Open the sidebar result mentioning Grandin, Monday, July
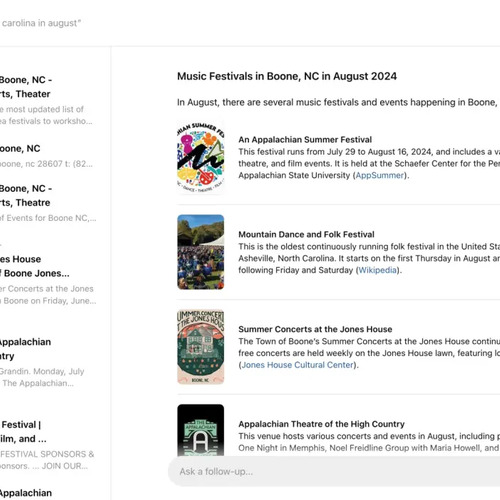This screenshot has height=500, width=500. pyautogui.click(x=47, y=362)
